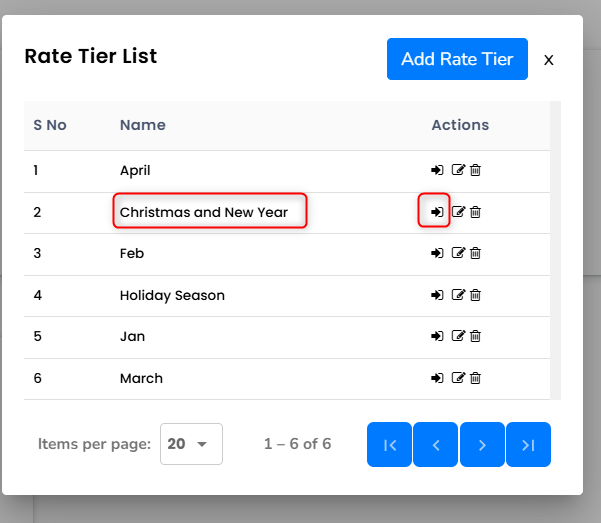Edit the Christmas and New Year tier
Viewport: 601px width, 523px height.
459,212
